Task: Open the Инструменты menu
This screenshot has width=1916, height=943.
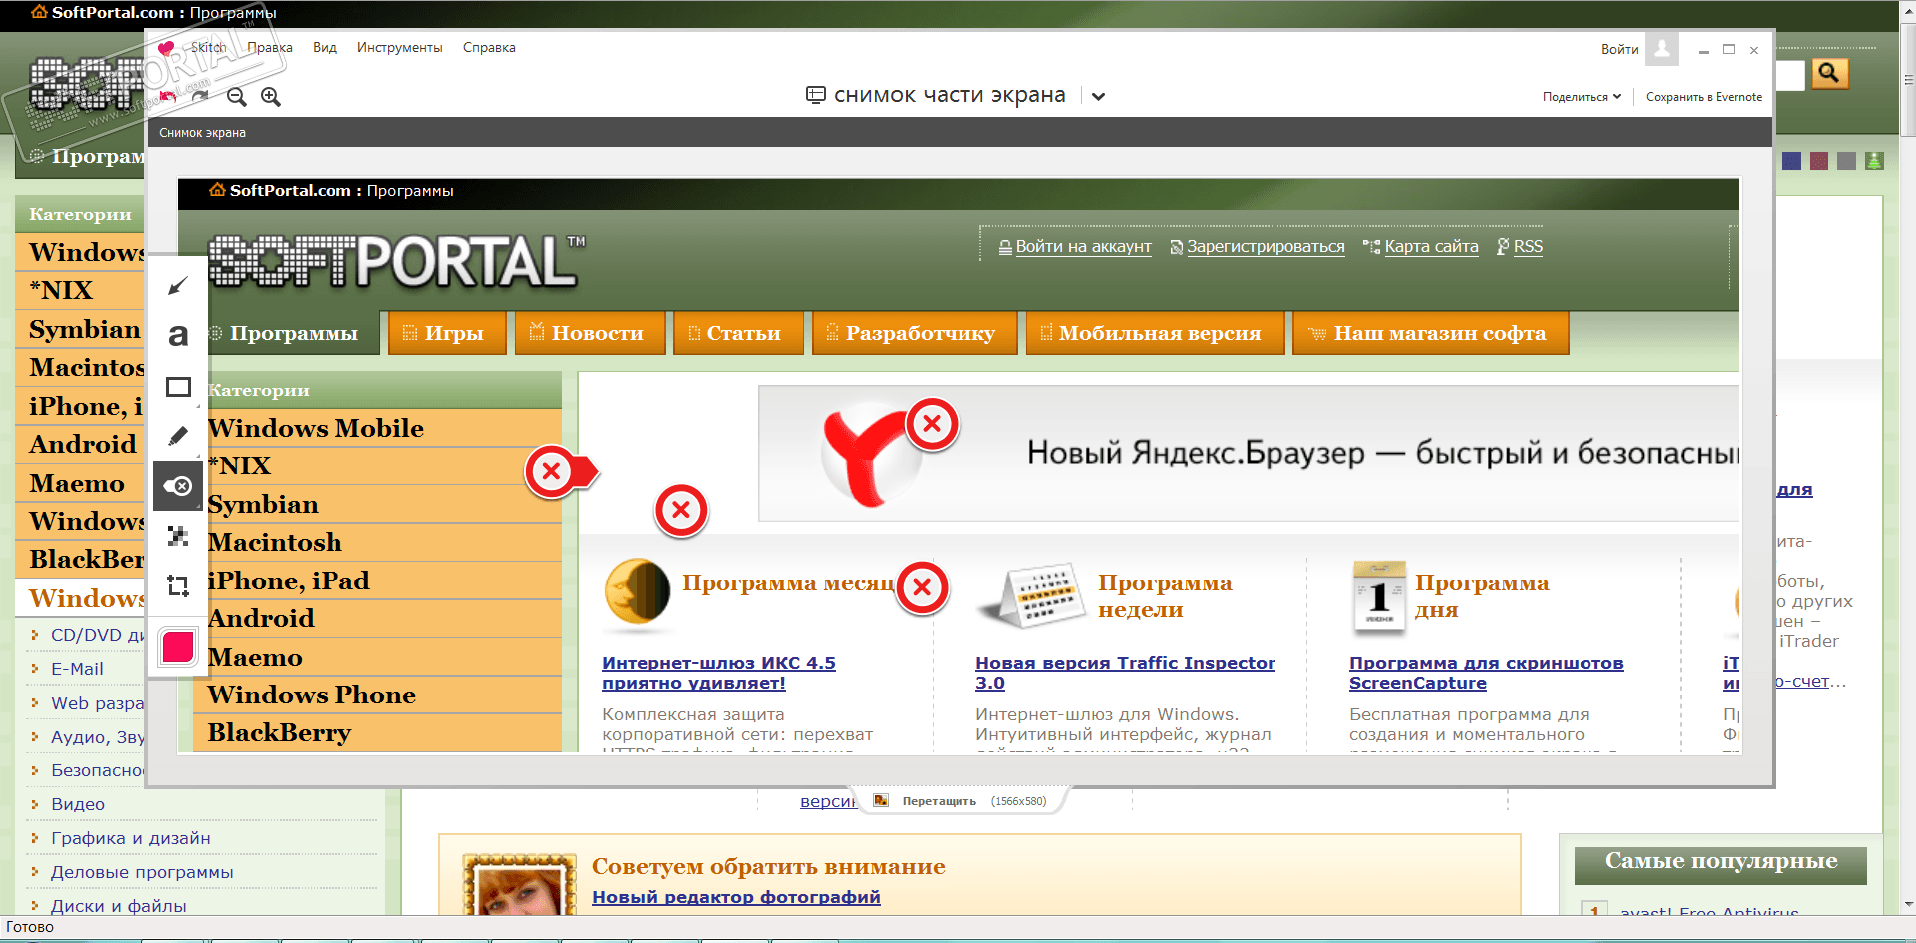Action: click(x=399, y=47)
